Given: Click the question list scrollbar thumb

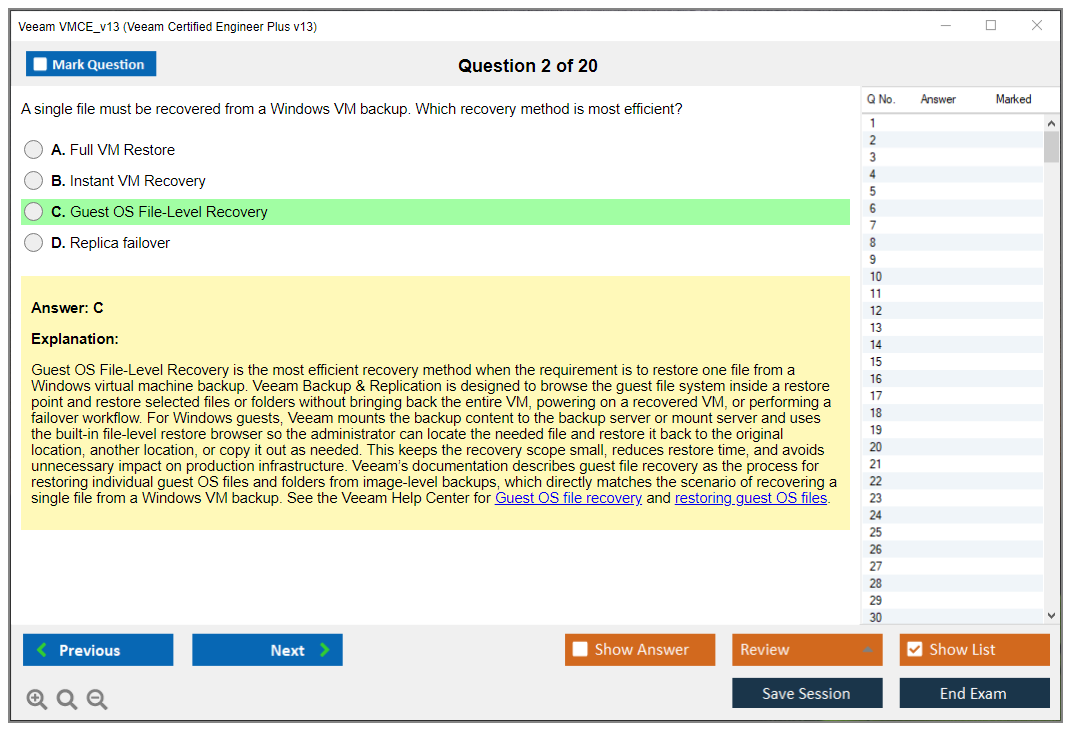Looking at the screenshot, I should coord(1051,146).
